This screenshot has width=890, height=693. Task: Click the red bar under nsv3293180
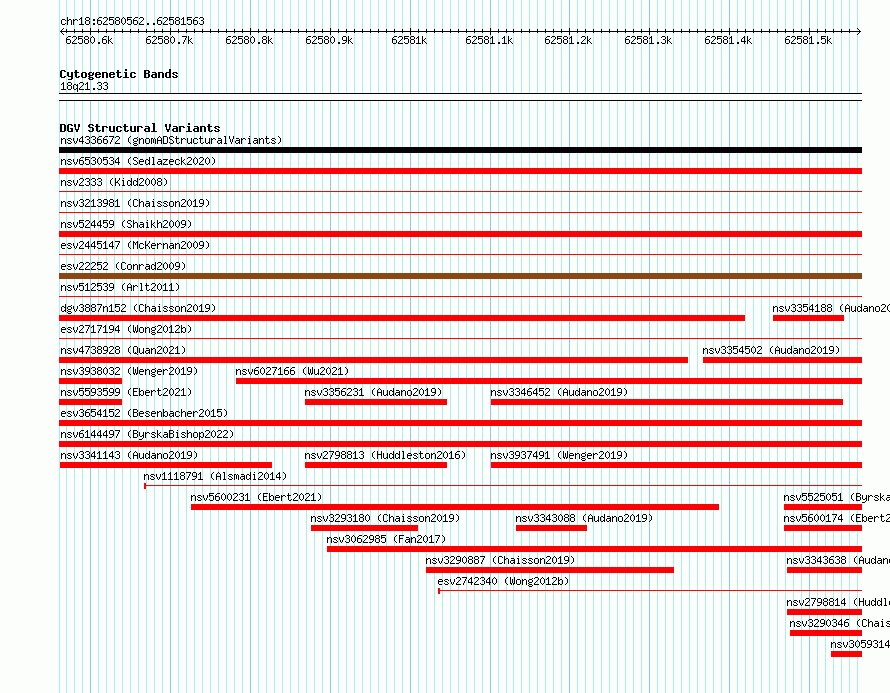364,528
